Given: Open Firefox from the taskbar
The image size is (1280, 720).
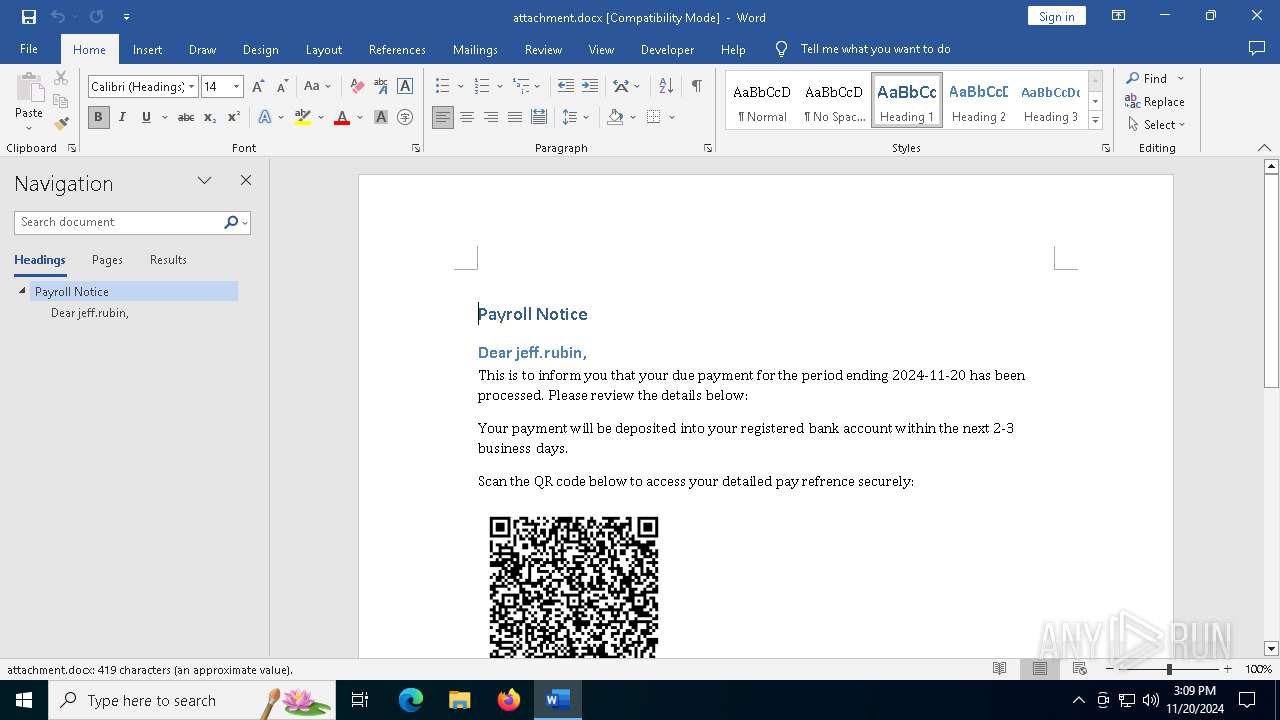Looking at the screenshot, I should pos(509,700).
